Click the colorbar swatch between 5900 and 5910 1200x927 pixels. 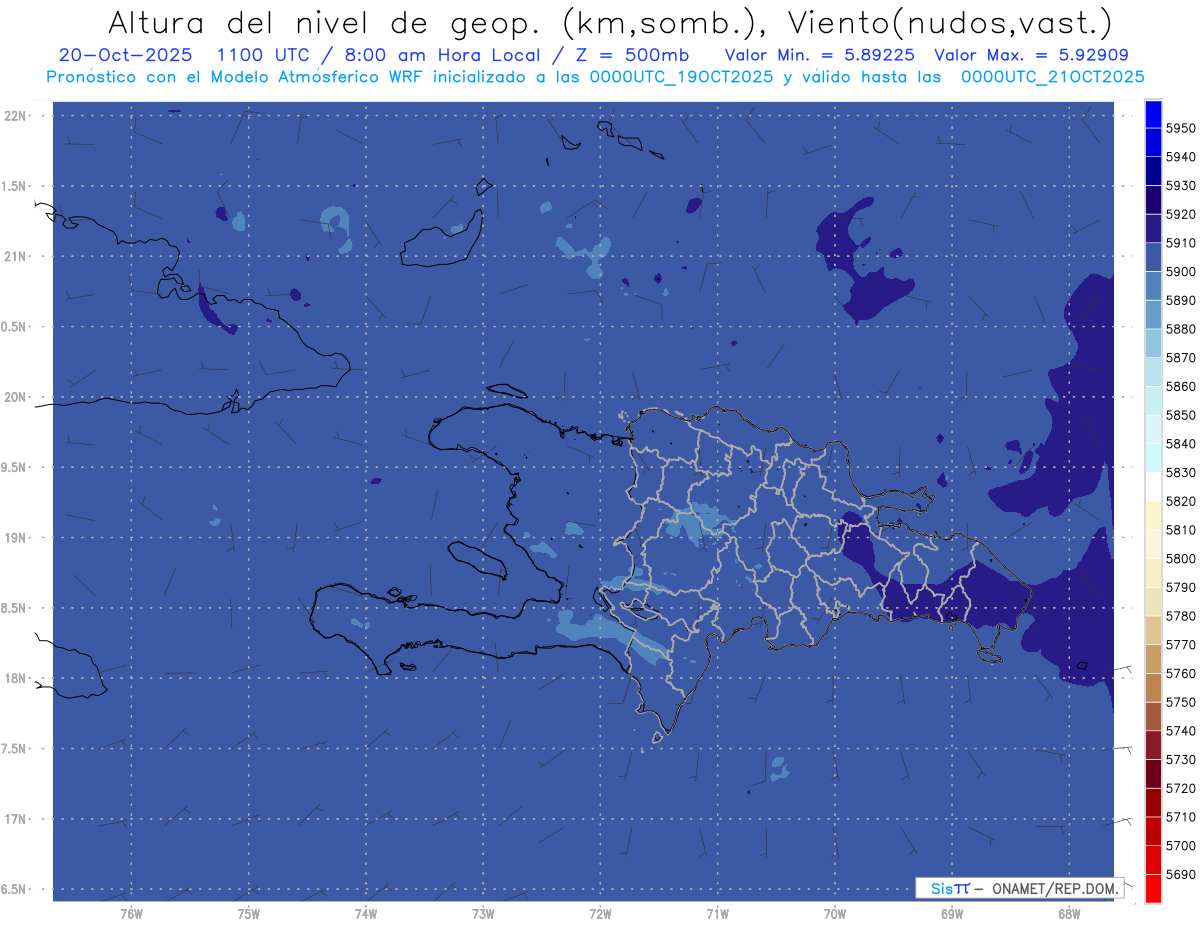1152,257
